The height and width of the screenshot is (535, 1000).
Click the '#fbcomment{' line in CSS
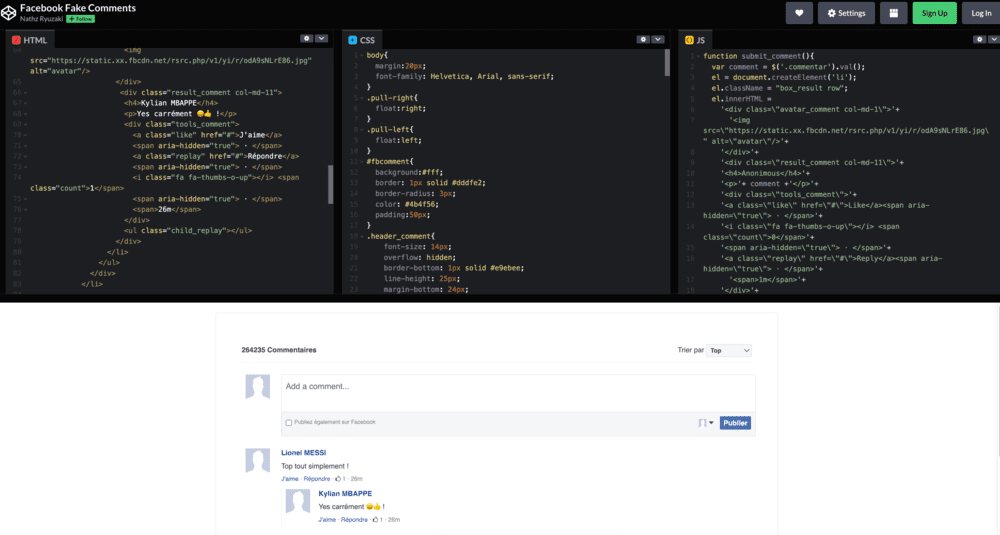tap(390, 162)
